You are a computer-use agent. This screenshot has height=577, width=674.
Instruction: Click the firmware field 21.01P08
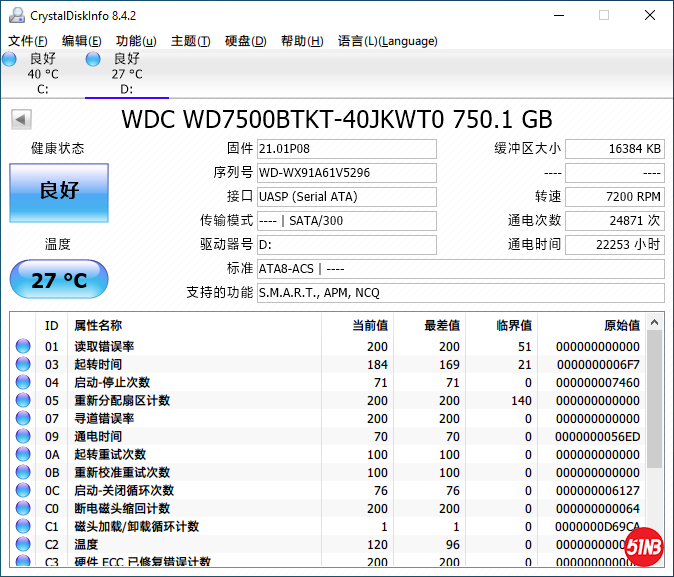pyautogui.click(x=347, y=149)
